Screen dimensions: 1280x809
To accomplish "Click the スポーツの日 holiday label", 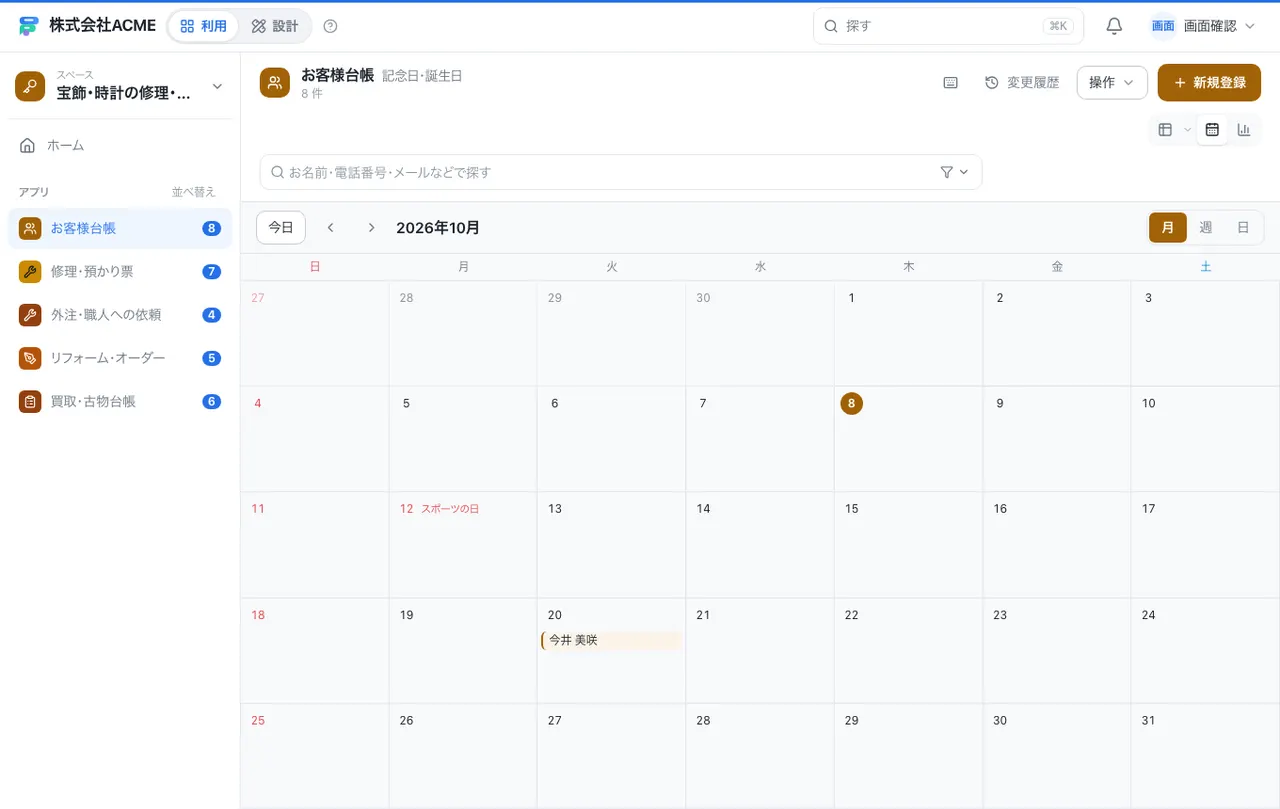I will (x=450, y=509).
